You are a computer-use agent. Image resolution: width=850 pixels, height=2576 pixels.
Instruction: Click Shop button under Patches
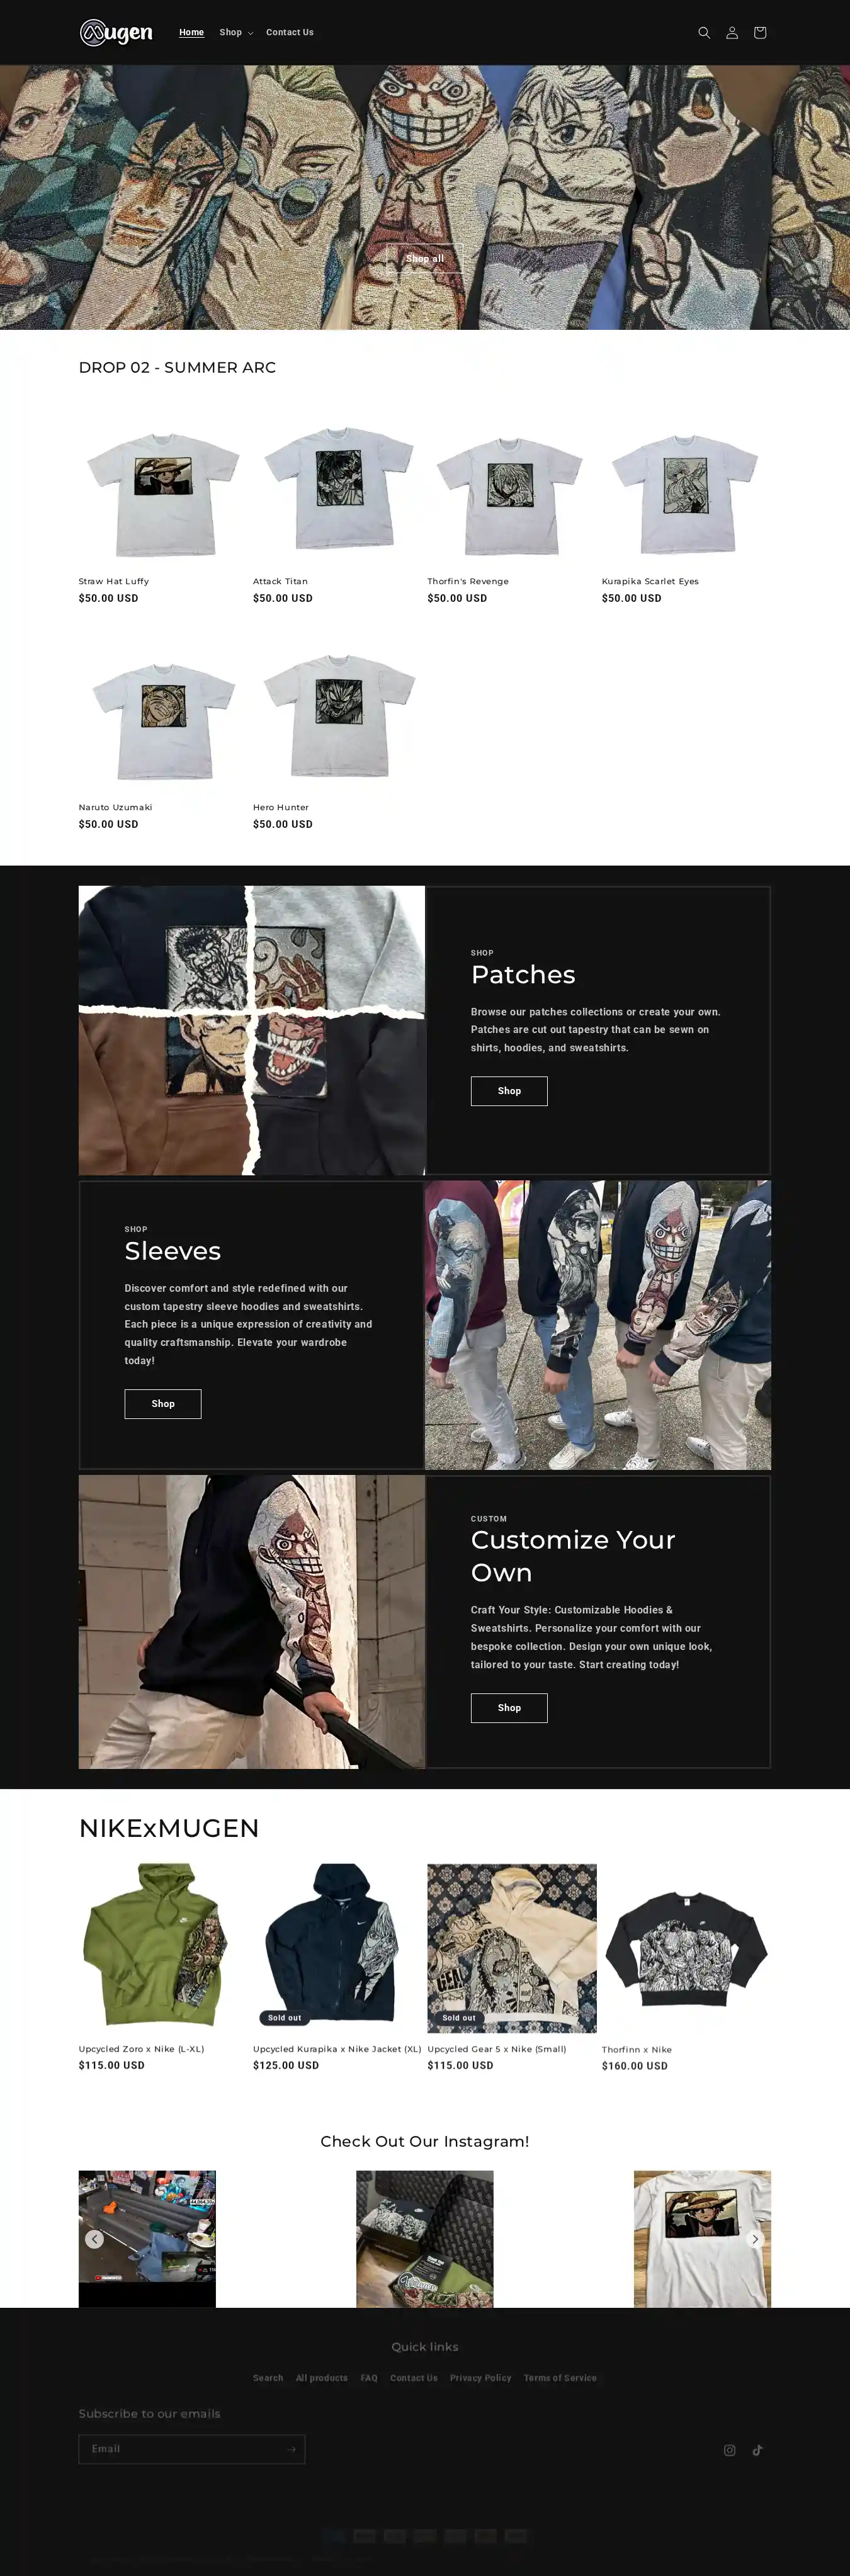coord(509,1091)
